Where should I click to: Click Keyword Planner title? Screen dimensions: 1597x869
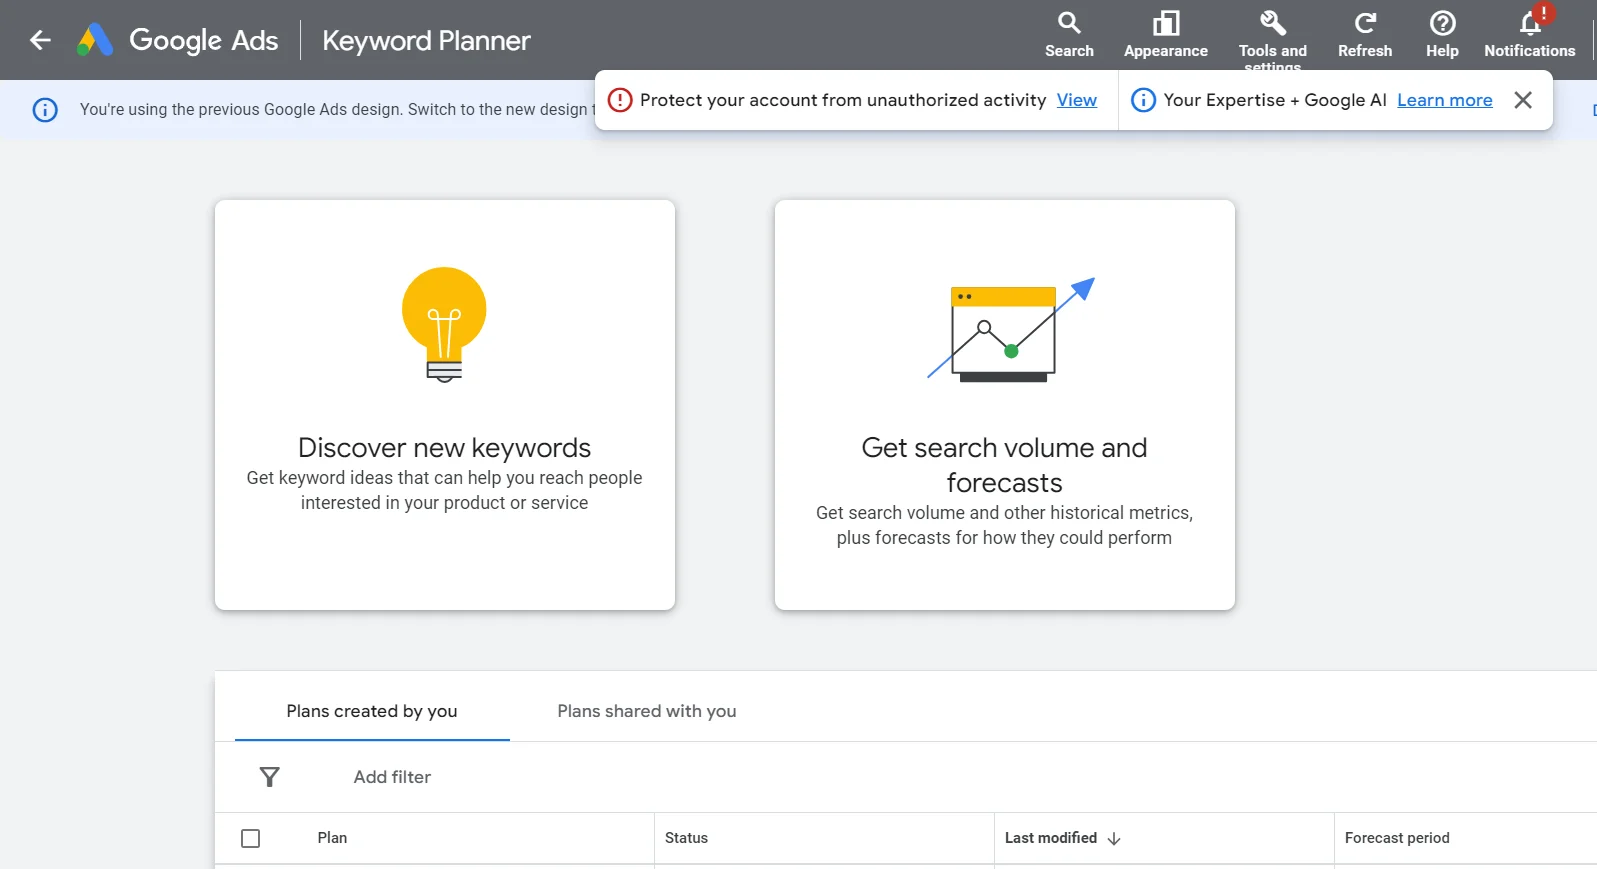426,40
